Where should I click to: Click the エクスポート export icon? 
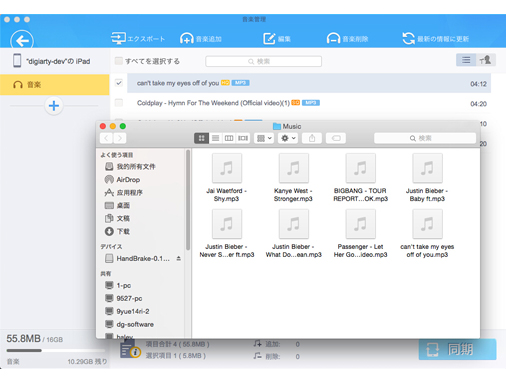pos(118,38)
